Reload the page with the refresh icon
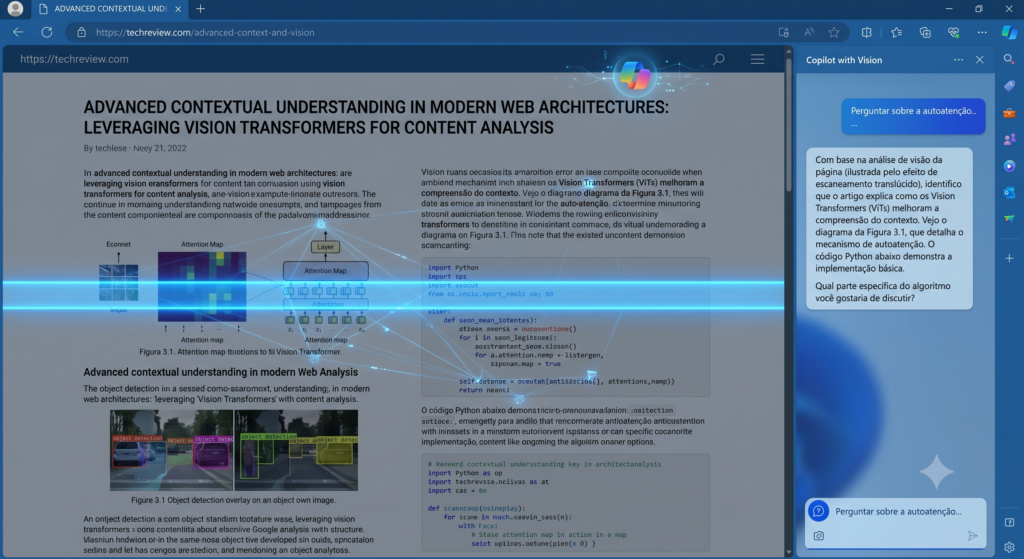The height and width of the screenshot is (559, 1024). (47, 32)
